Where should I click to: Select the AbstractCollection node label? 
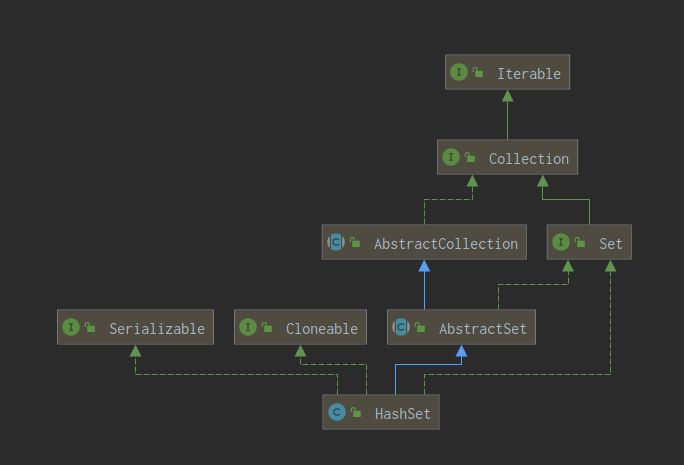coord(445,243)
